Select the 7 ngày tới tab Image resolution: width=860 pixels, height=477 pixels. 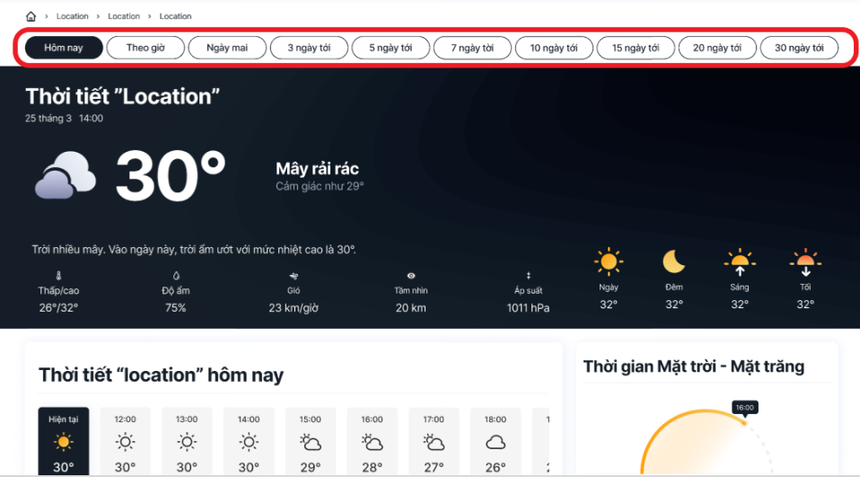[x=472, y=48]
